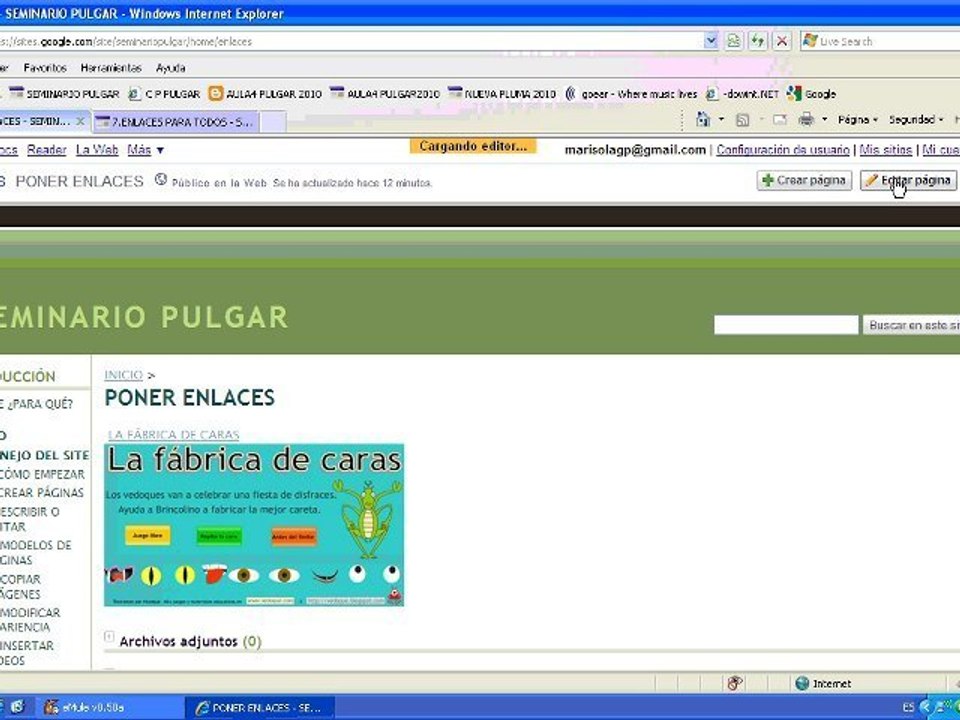960x720 pixels.
Task: Click the compatibility view icon beside address bar
Action: (x=733, y=41)
